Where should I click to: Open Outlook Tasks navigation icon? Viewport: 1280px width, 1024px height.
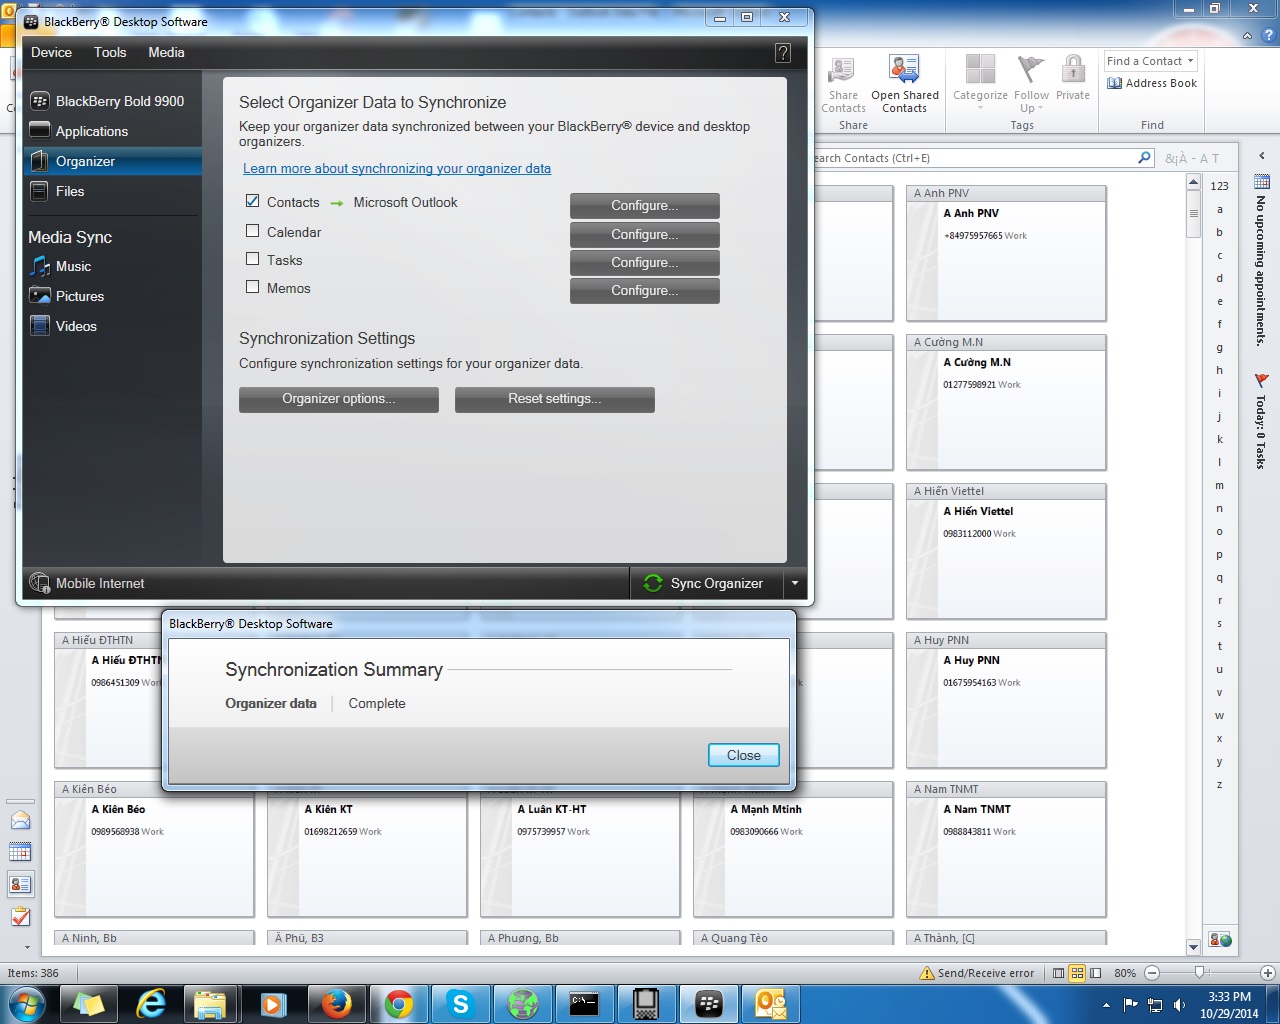[x=20, y=916]
